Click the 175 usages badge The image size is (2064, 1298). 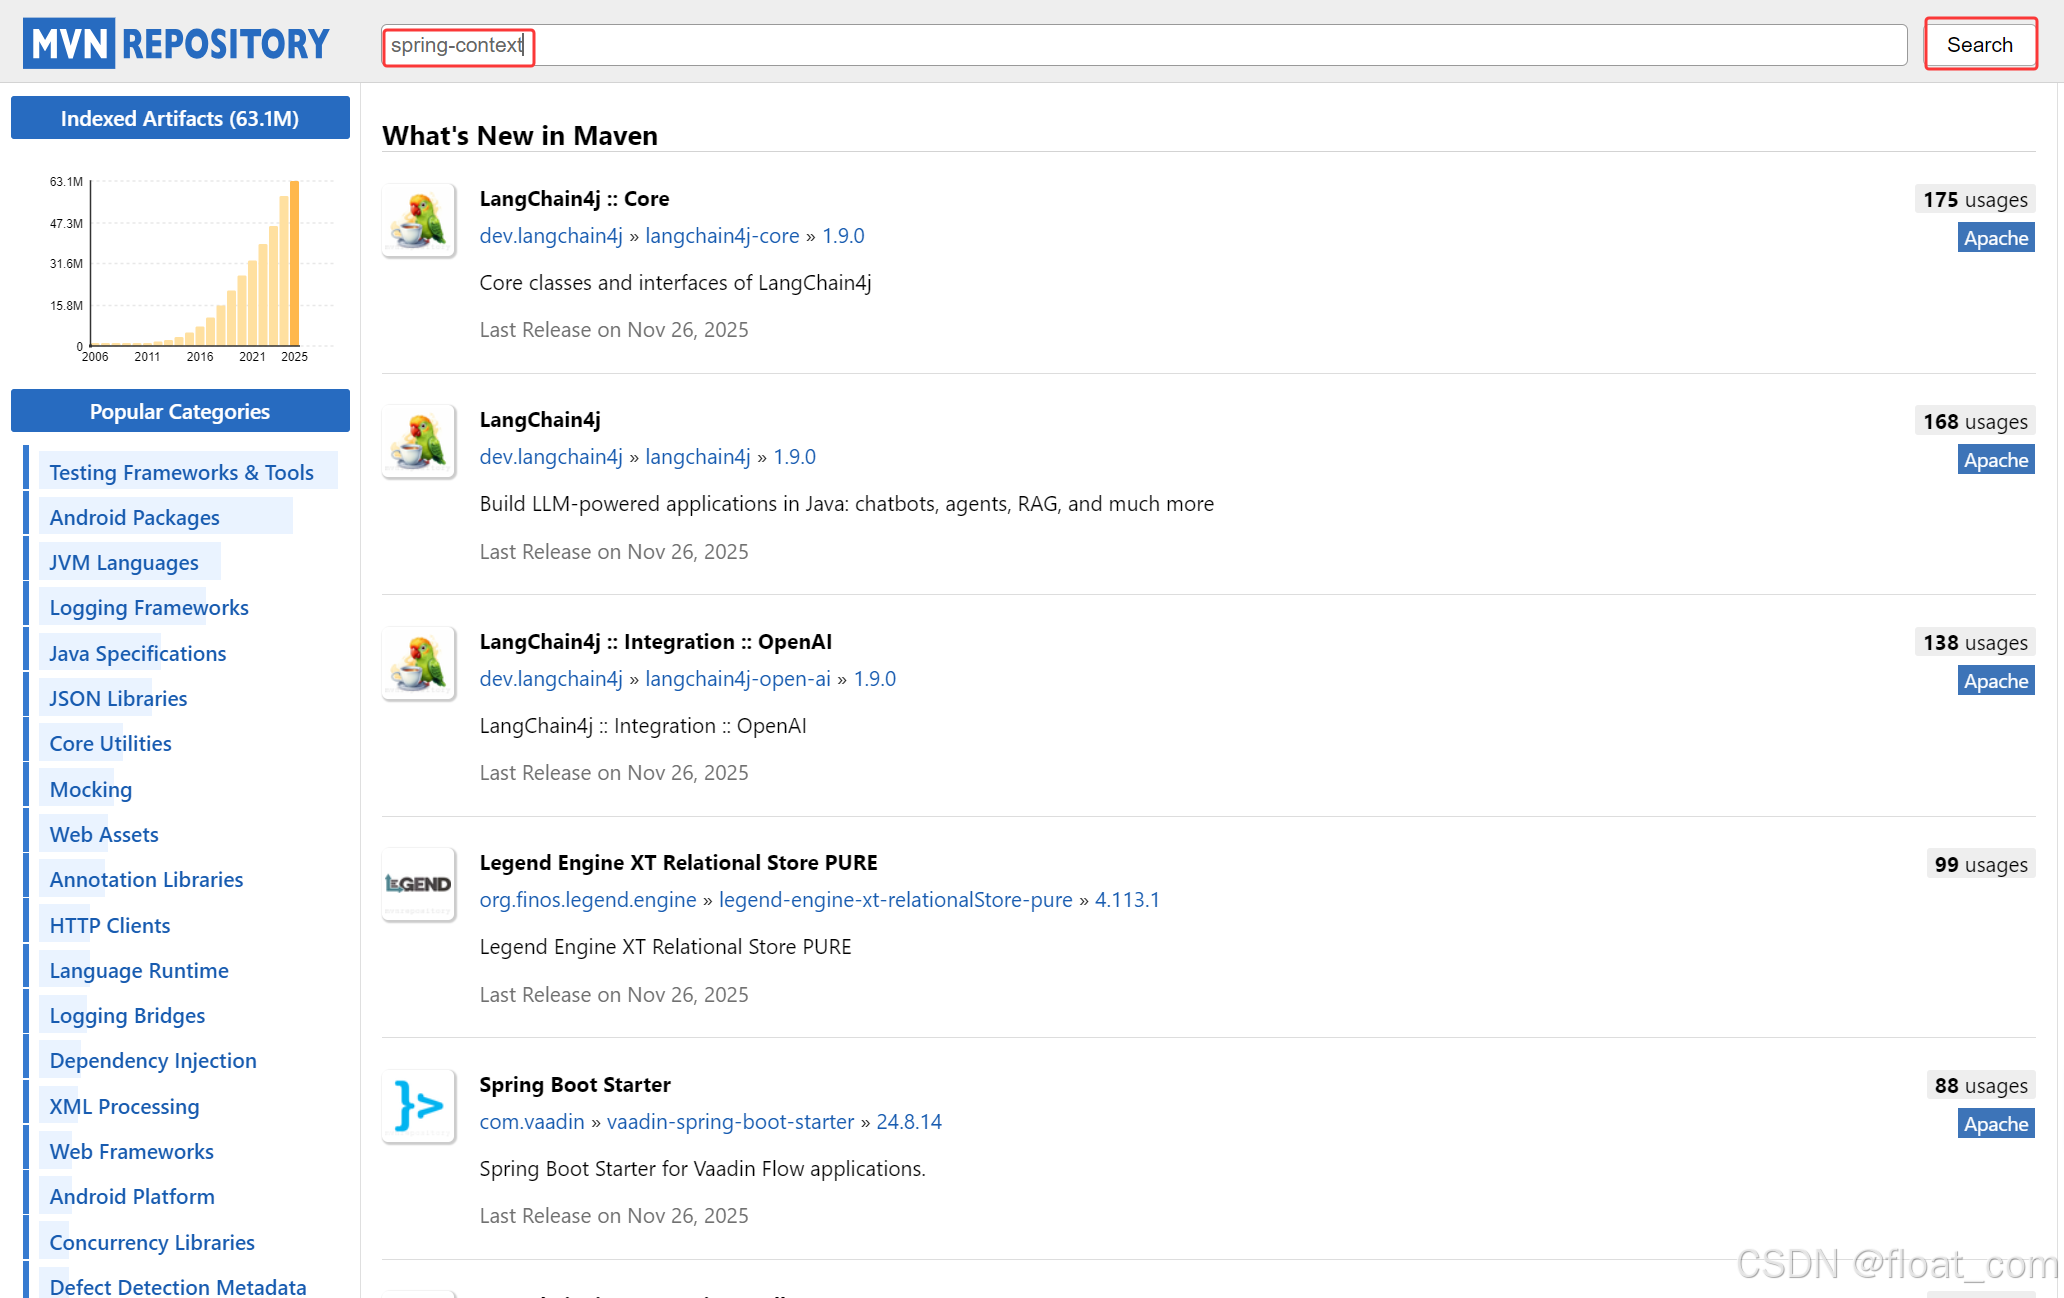[x=1974, y=200]
